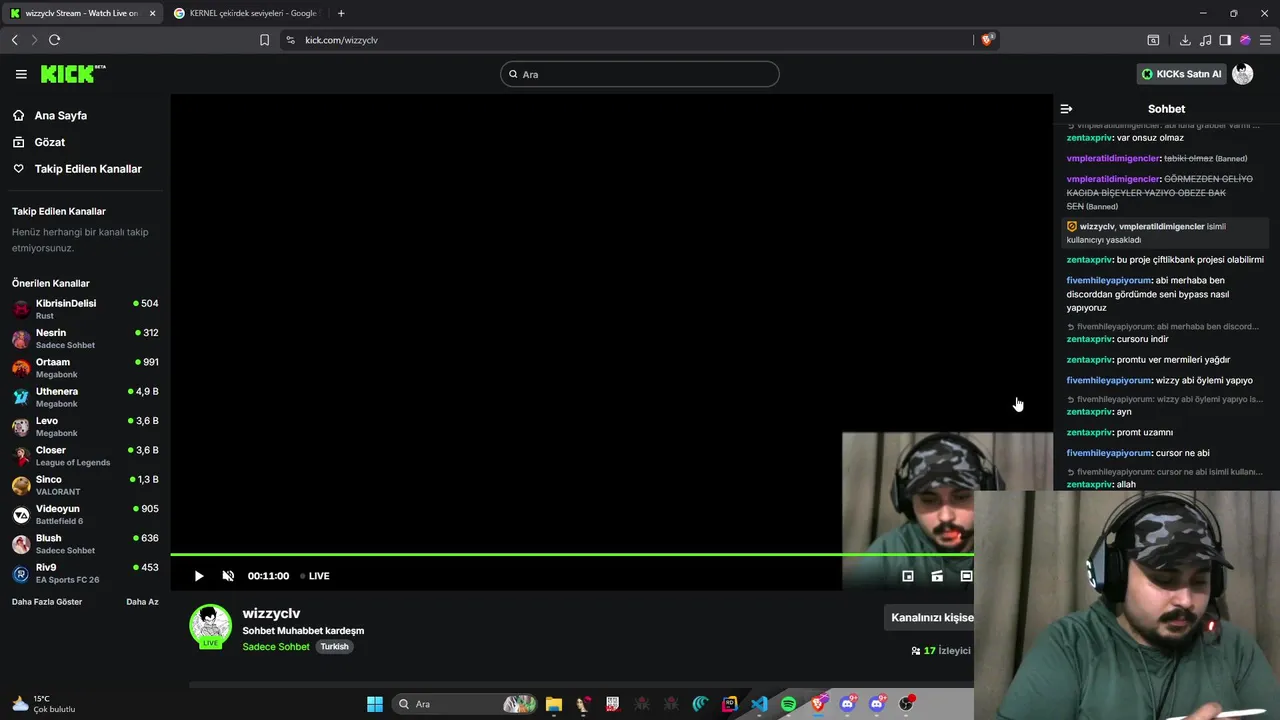The image size is (1280, 720).
Task: Play the stream video
Action: coord(198,576)
